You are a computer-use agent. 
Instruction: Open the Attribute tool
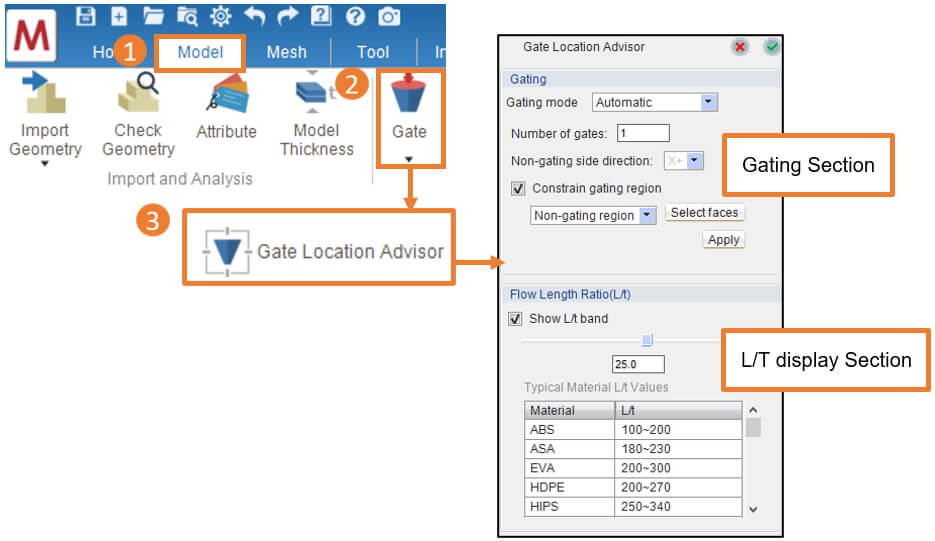point(226,111)
